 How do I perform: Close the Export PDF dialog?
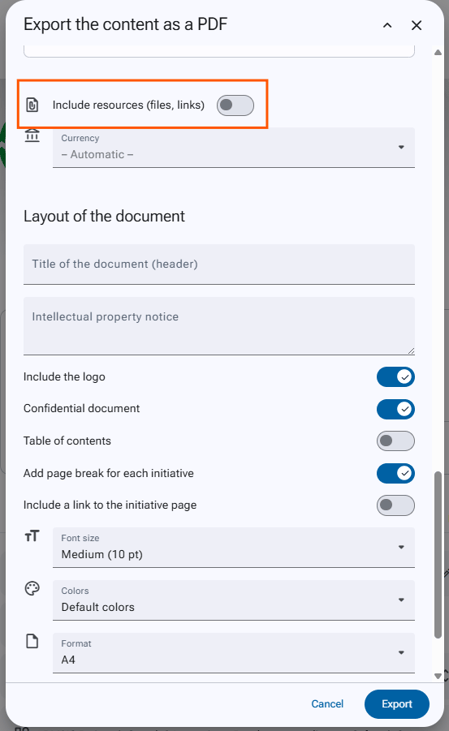[x=416, y=25]
